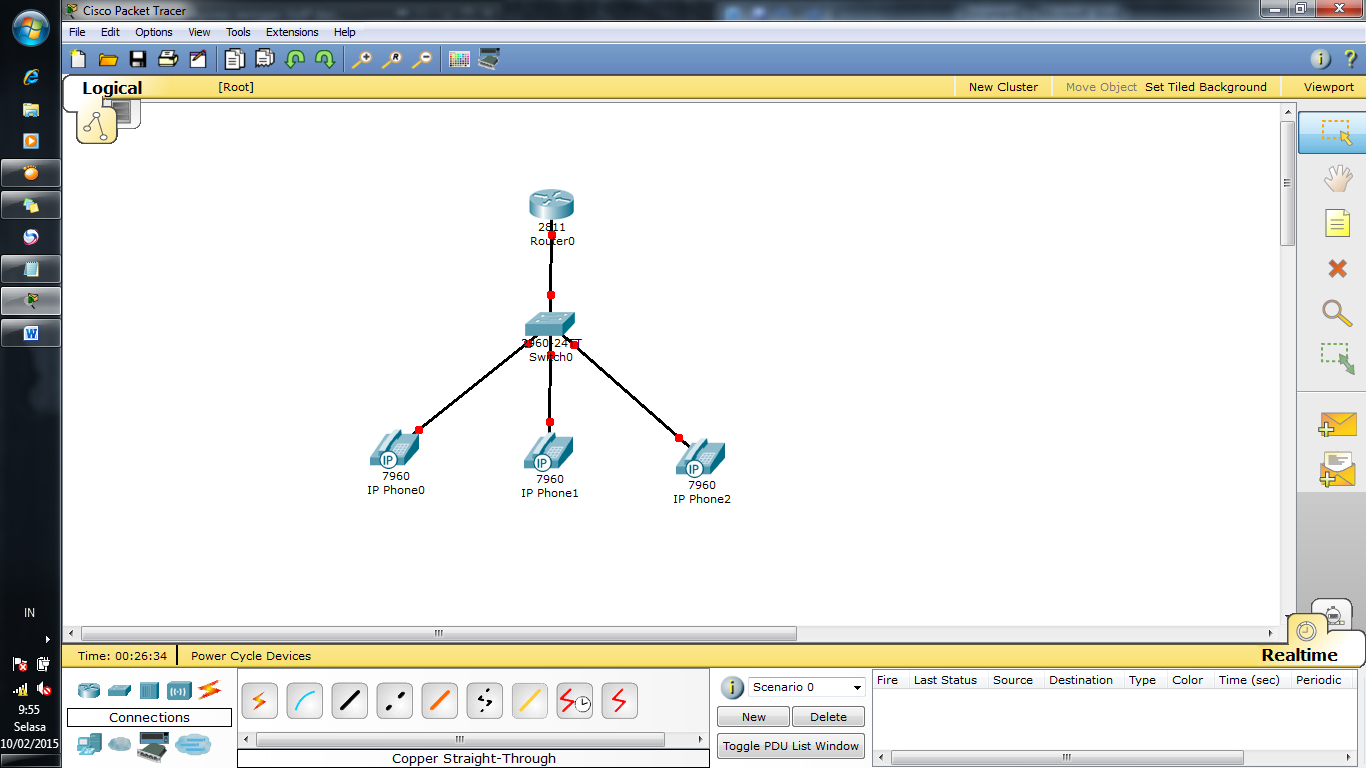This screenshot has height=768, width=1366.
Task: Open the Extensions menu
Action: pyautogui.click(x=292, y=32)
